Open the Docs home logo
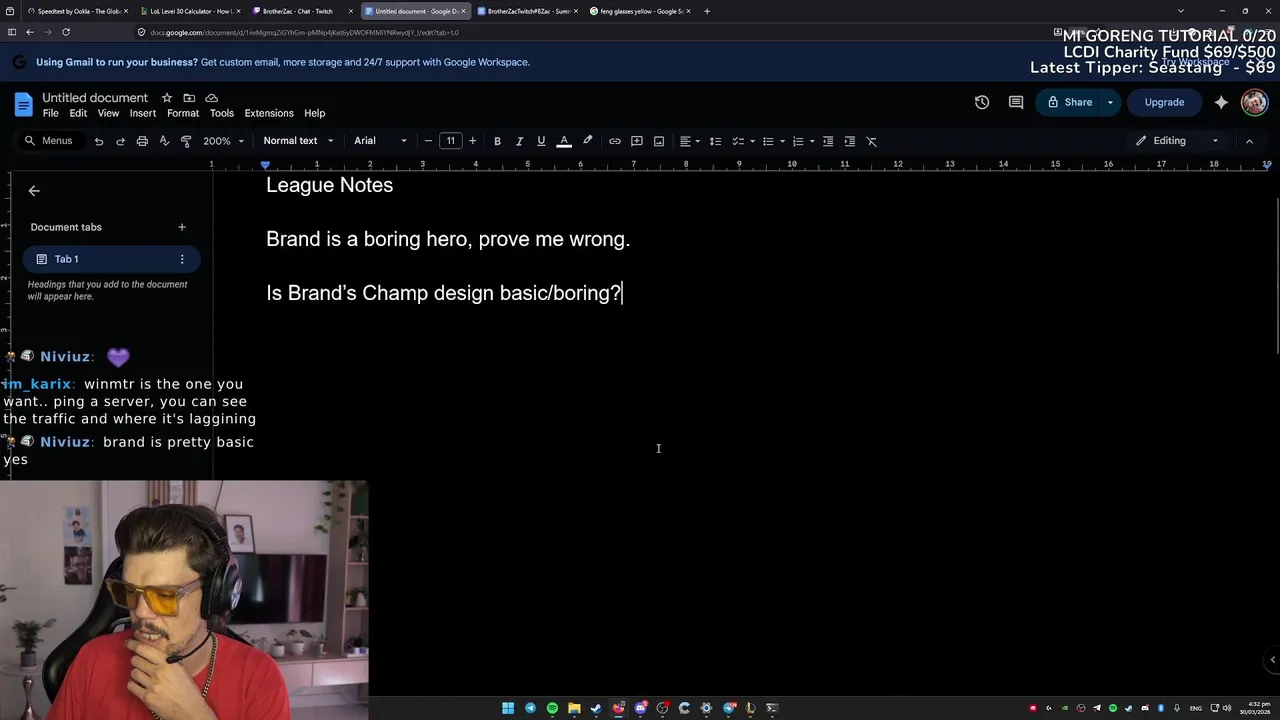Viewport: 1280px width, 720px height. coord(23,104)
